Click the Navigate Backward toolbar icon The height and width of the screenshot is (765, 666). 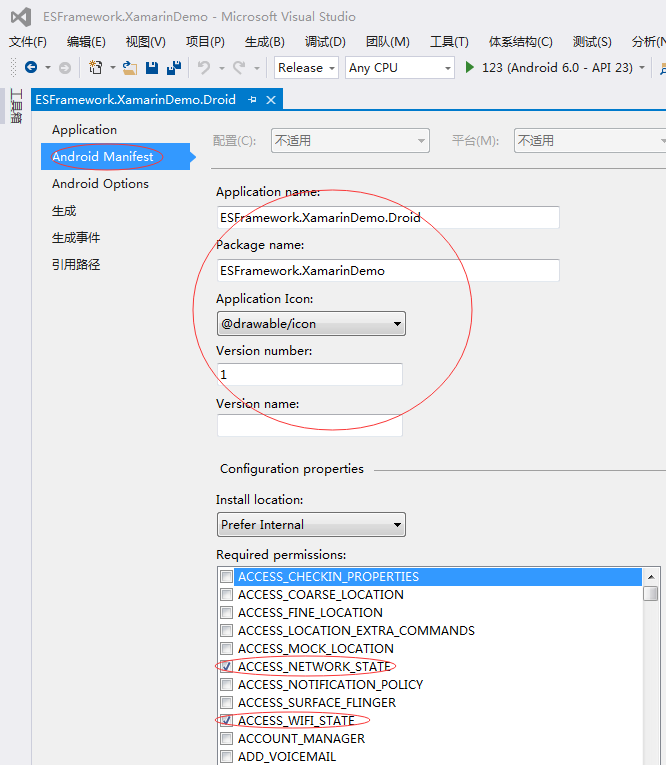coord(30,68)
